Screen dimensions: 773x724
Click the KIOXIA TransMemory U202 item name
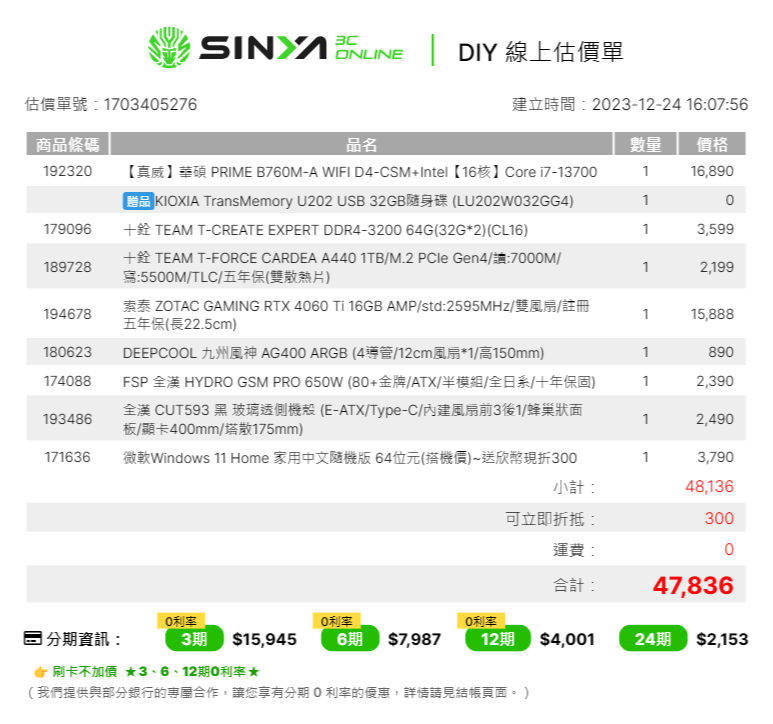364,201
